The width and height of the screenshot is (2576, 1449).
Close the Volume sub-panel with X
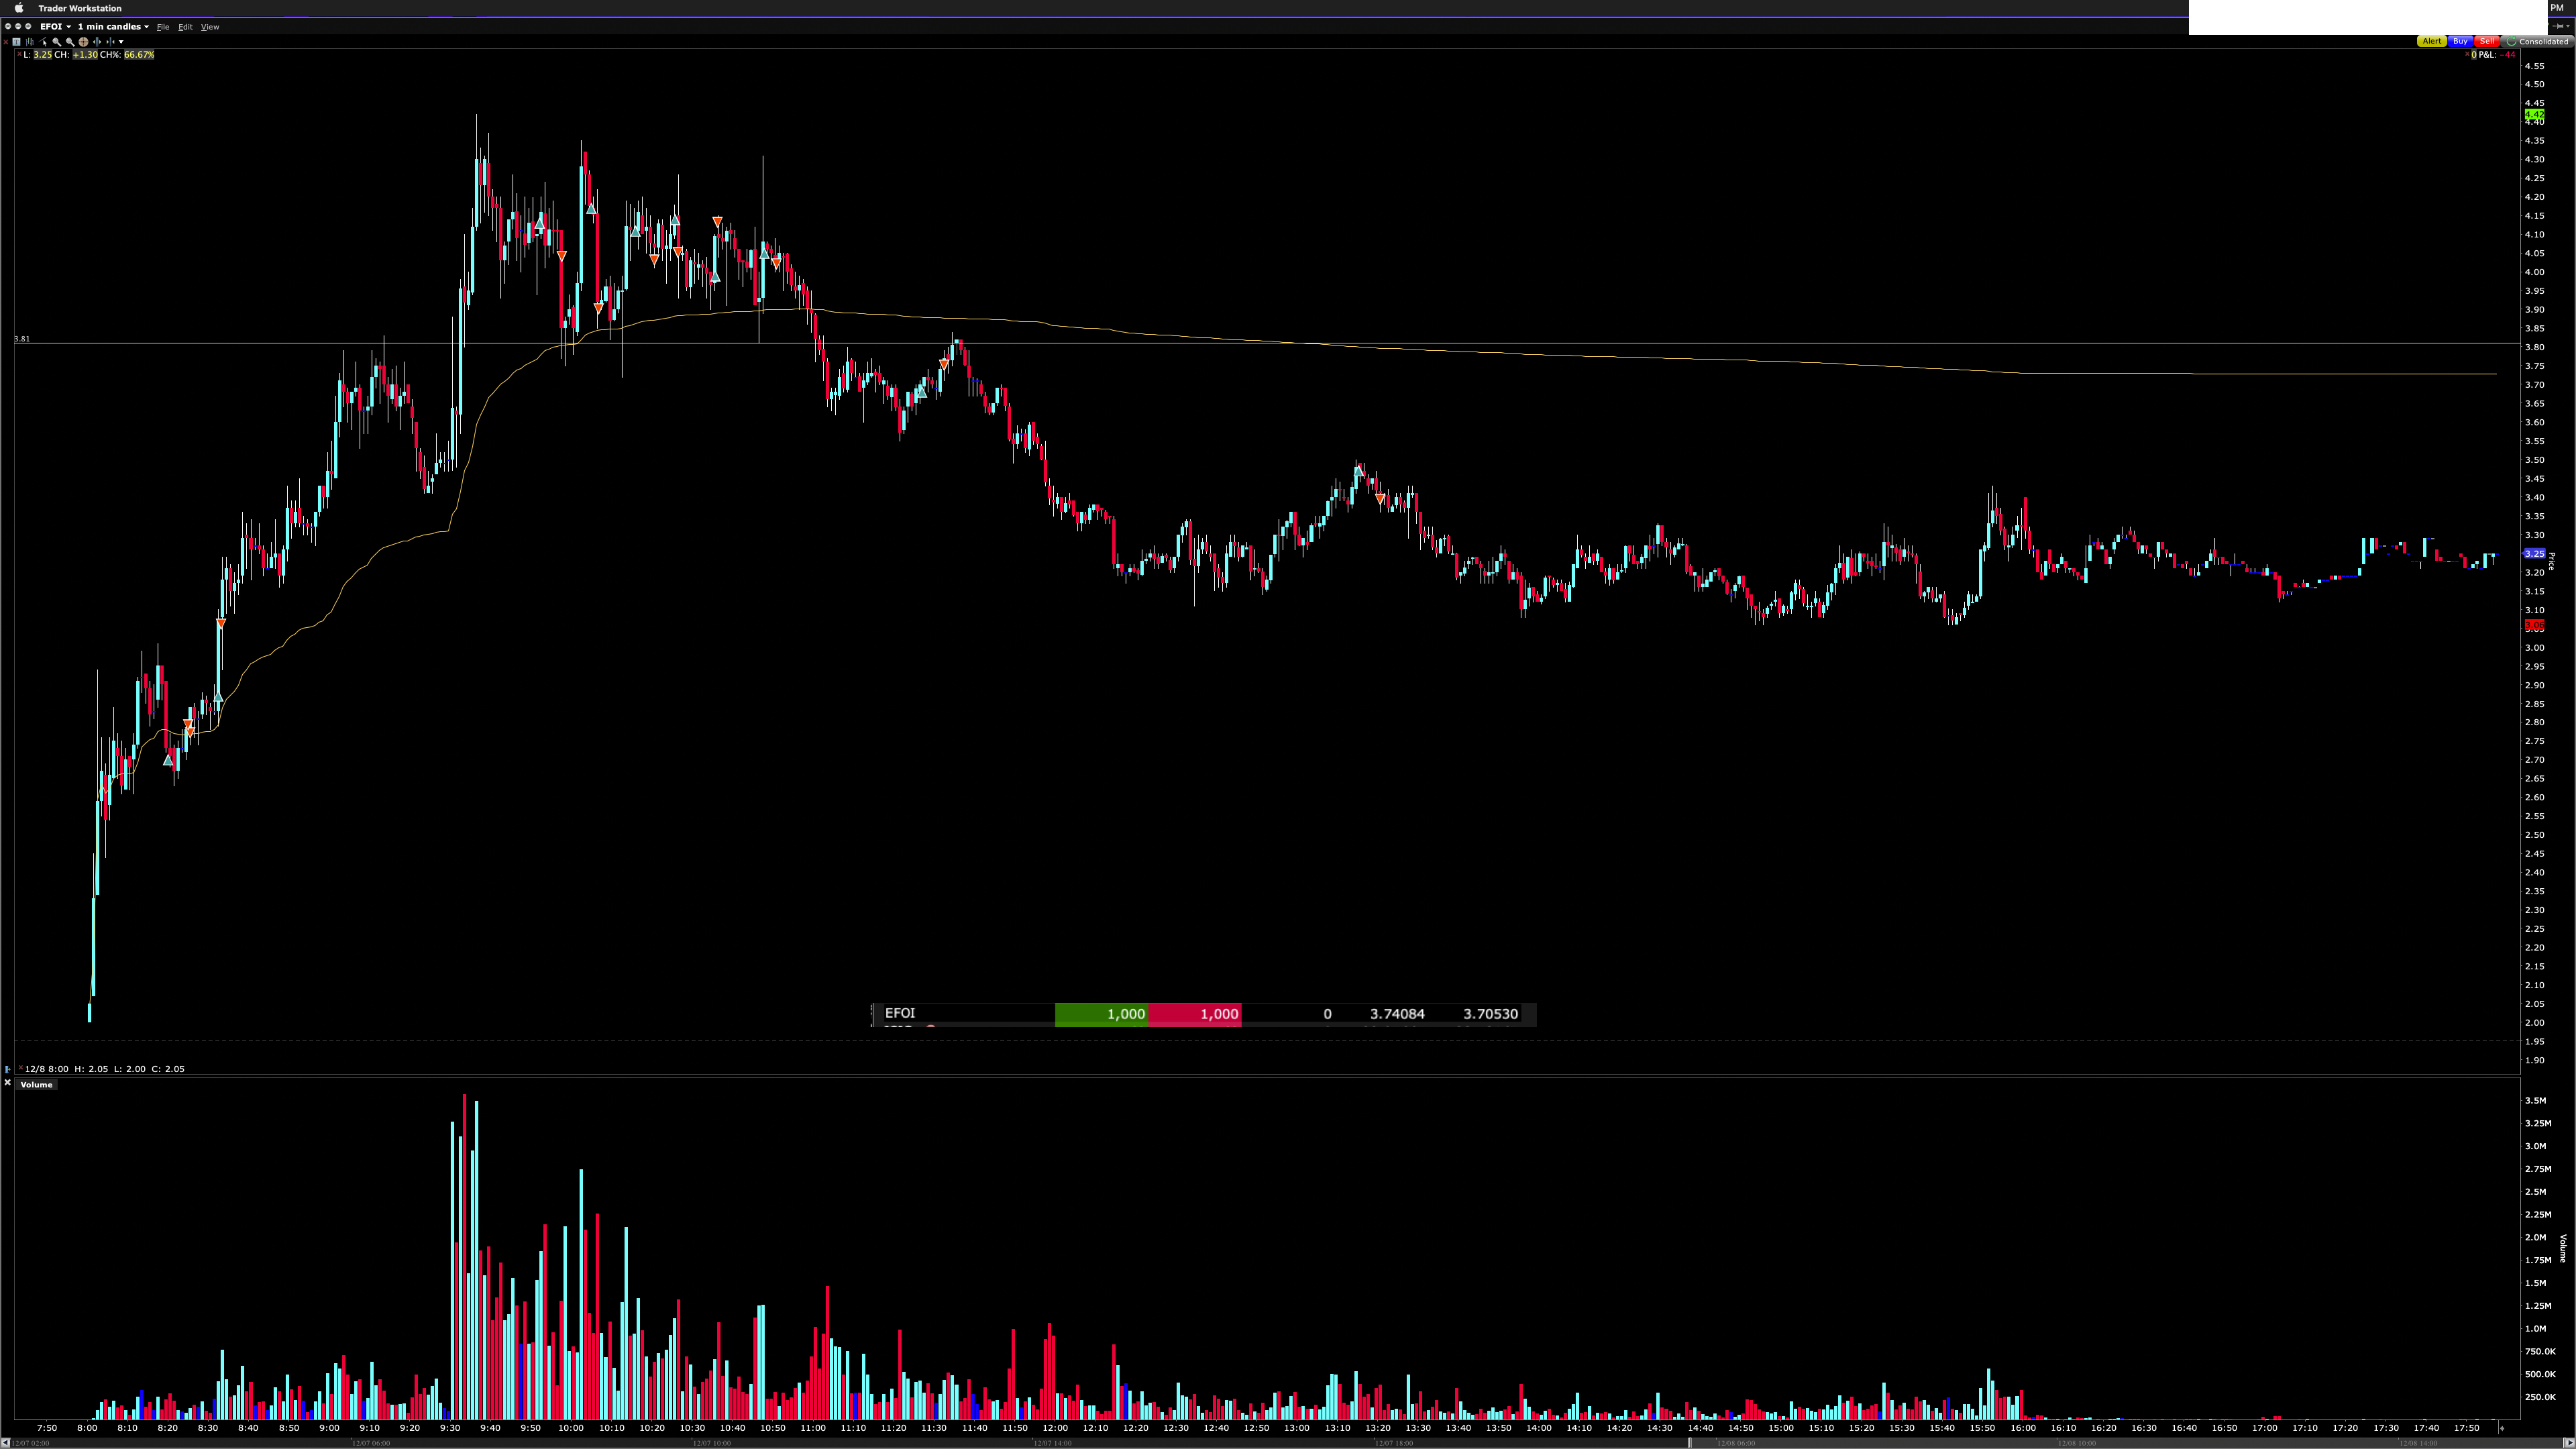pyautogui.click(x=7, y=1083)
